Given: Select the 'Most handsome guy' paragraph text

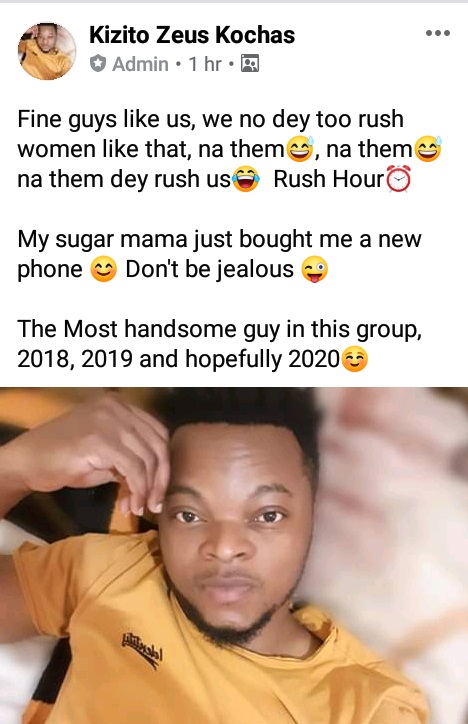Looking at the screenshot, I should (220, 344).
